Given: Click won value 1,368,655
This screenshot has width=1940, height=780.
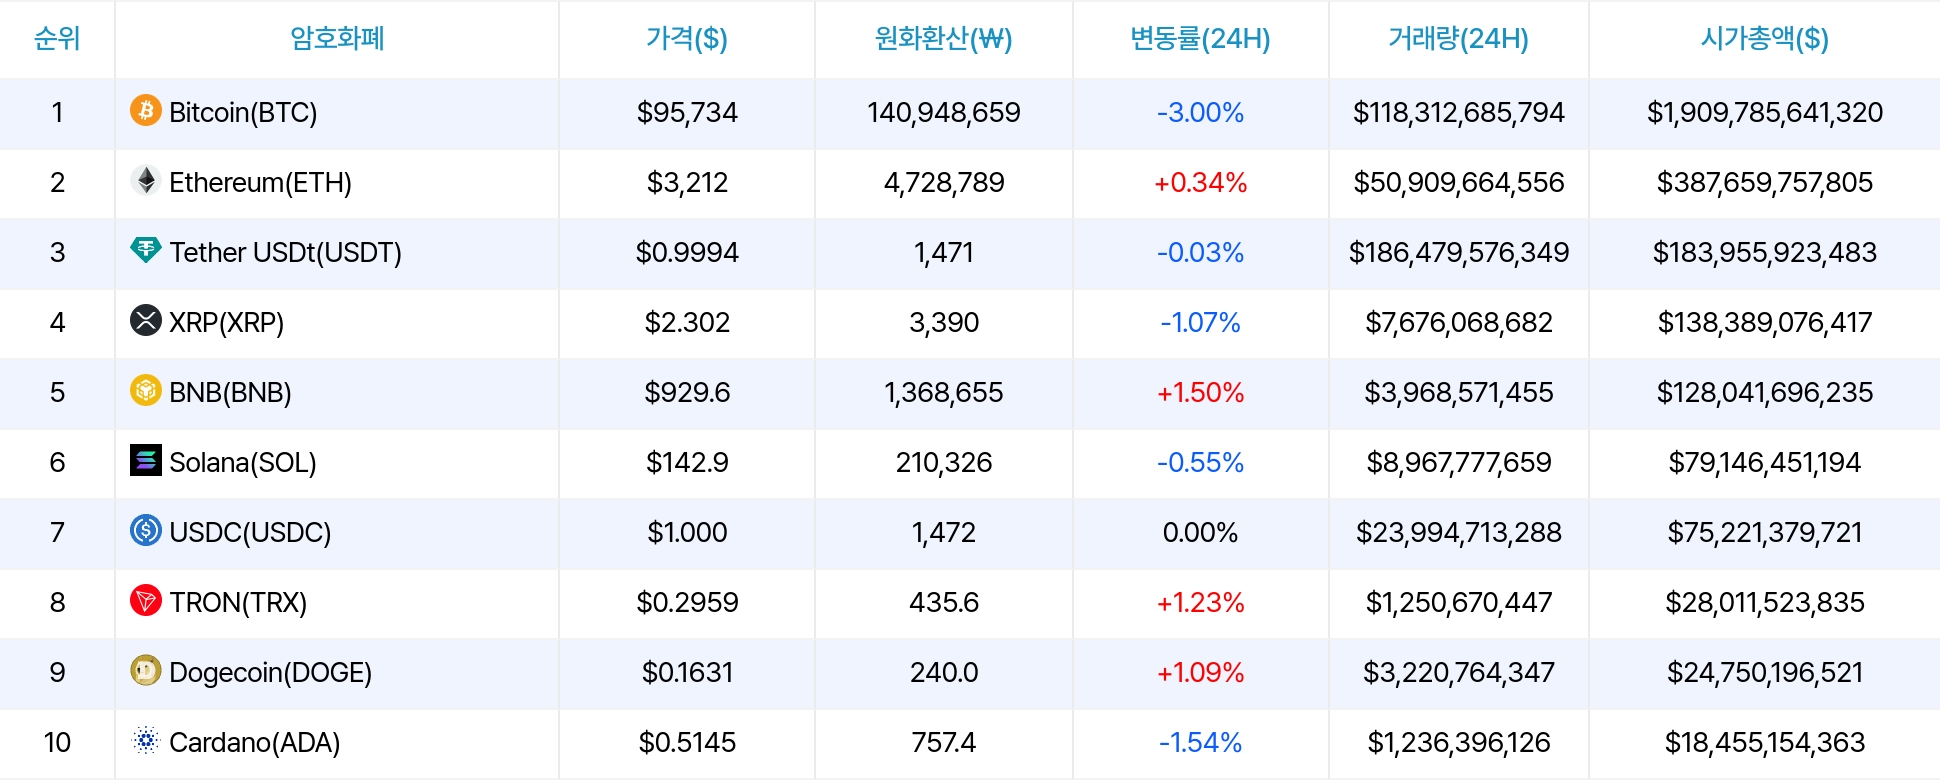Looking at the screenshot, I should [944, 392].
